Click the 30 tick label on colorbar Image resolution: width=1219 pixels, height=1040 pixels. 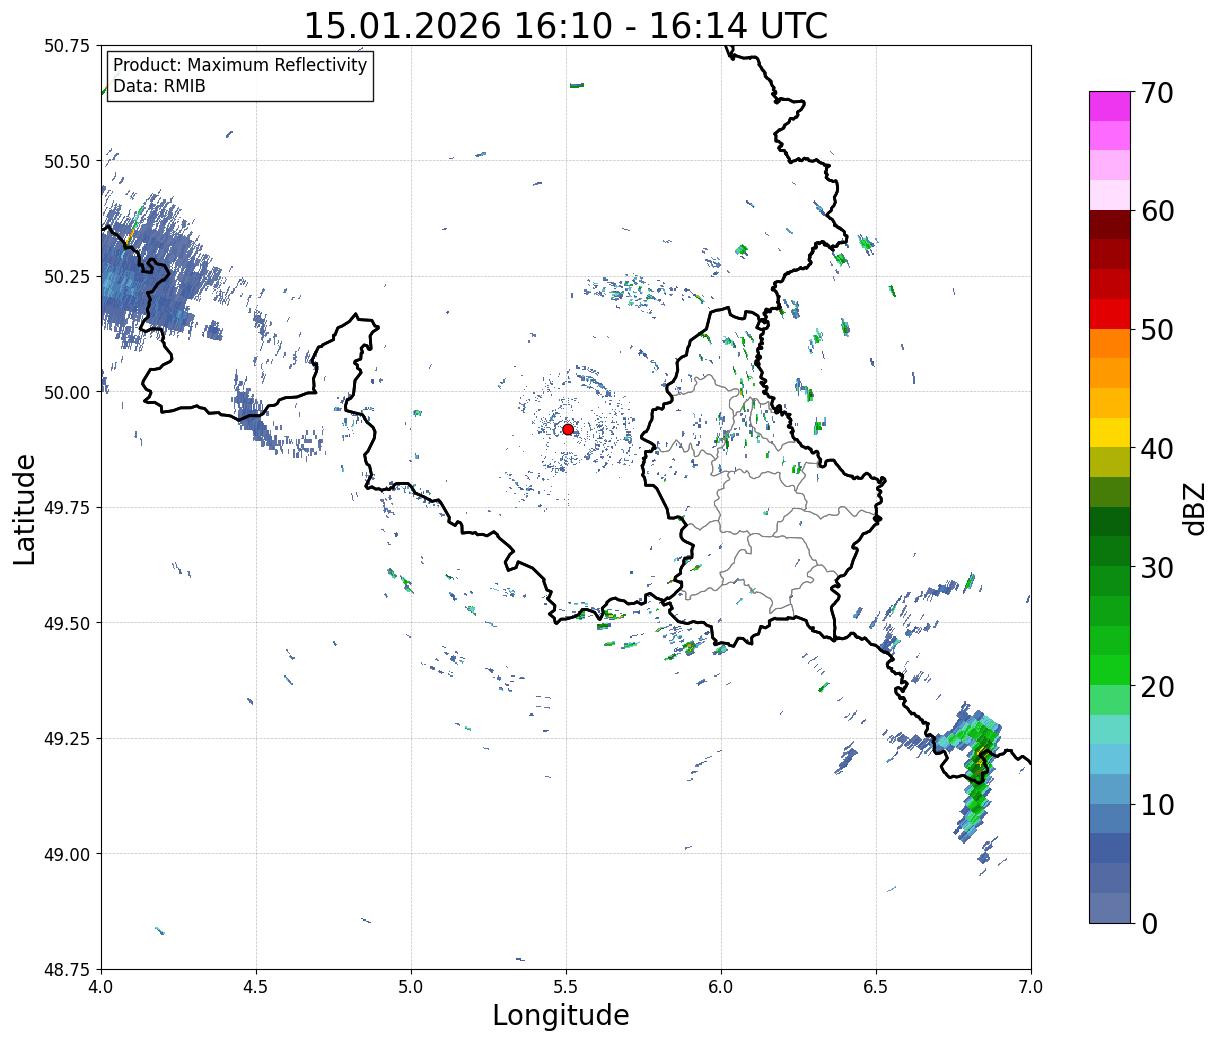click(1156, 568)
